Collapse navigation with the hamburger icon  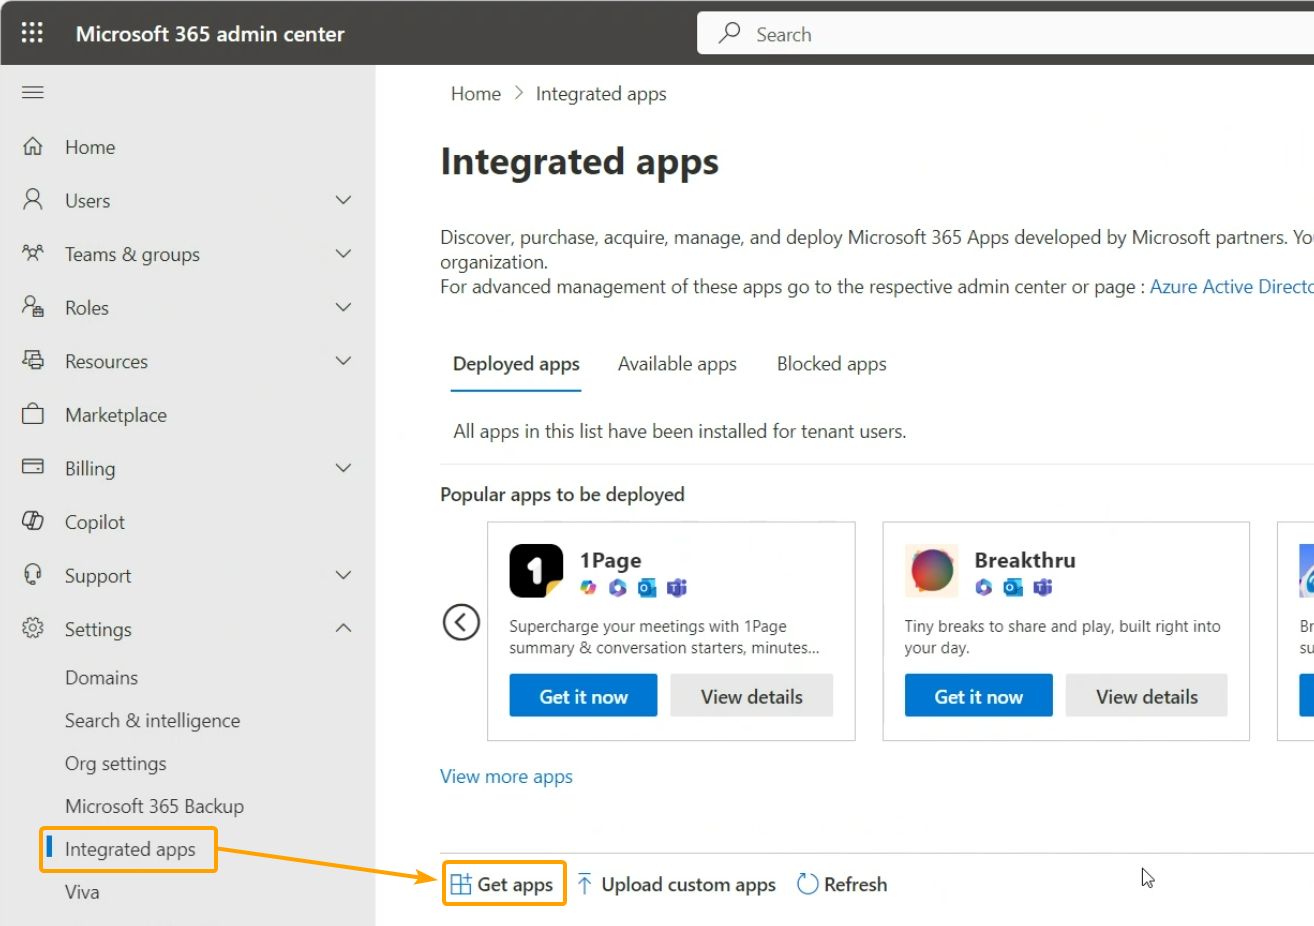point(32,91)
